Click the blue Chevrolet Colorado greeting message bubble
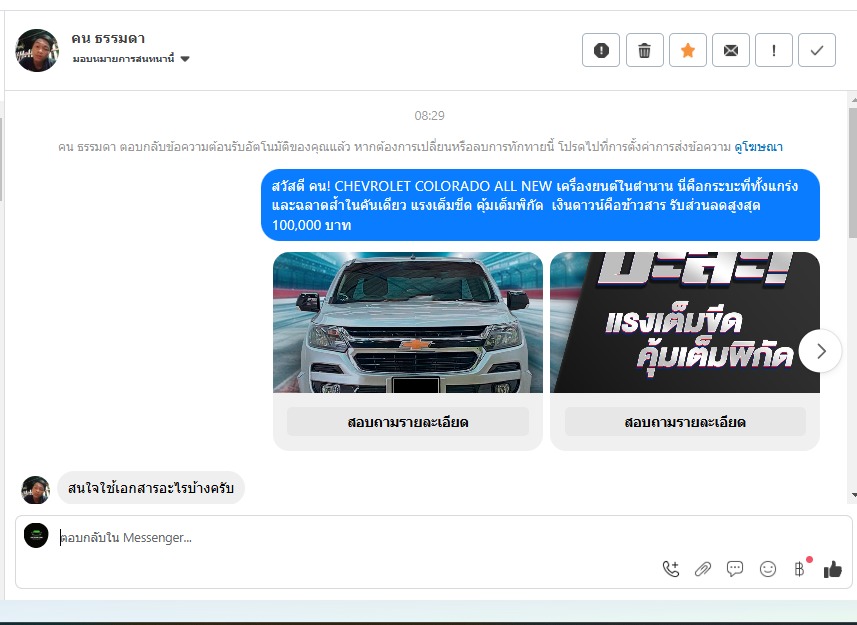857x625 pixels. click(x=541, y=205)
